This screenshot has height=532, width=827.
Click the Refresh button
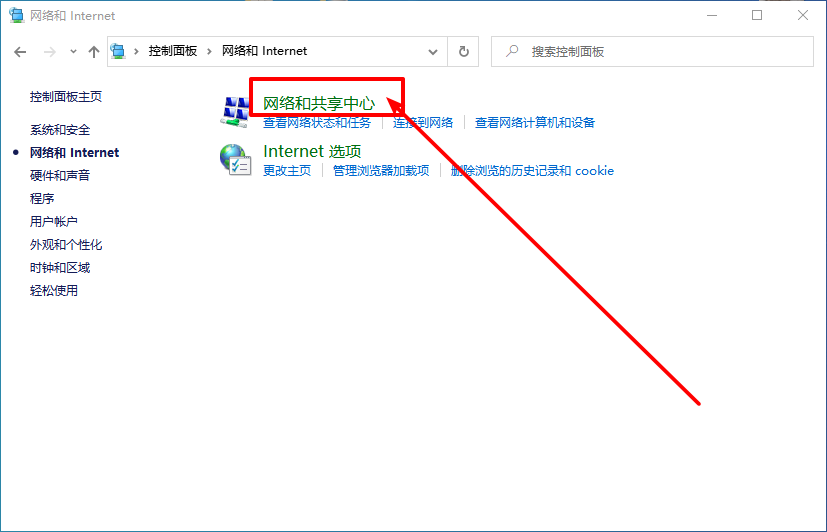[464, 52]
